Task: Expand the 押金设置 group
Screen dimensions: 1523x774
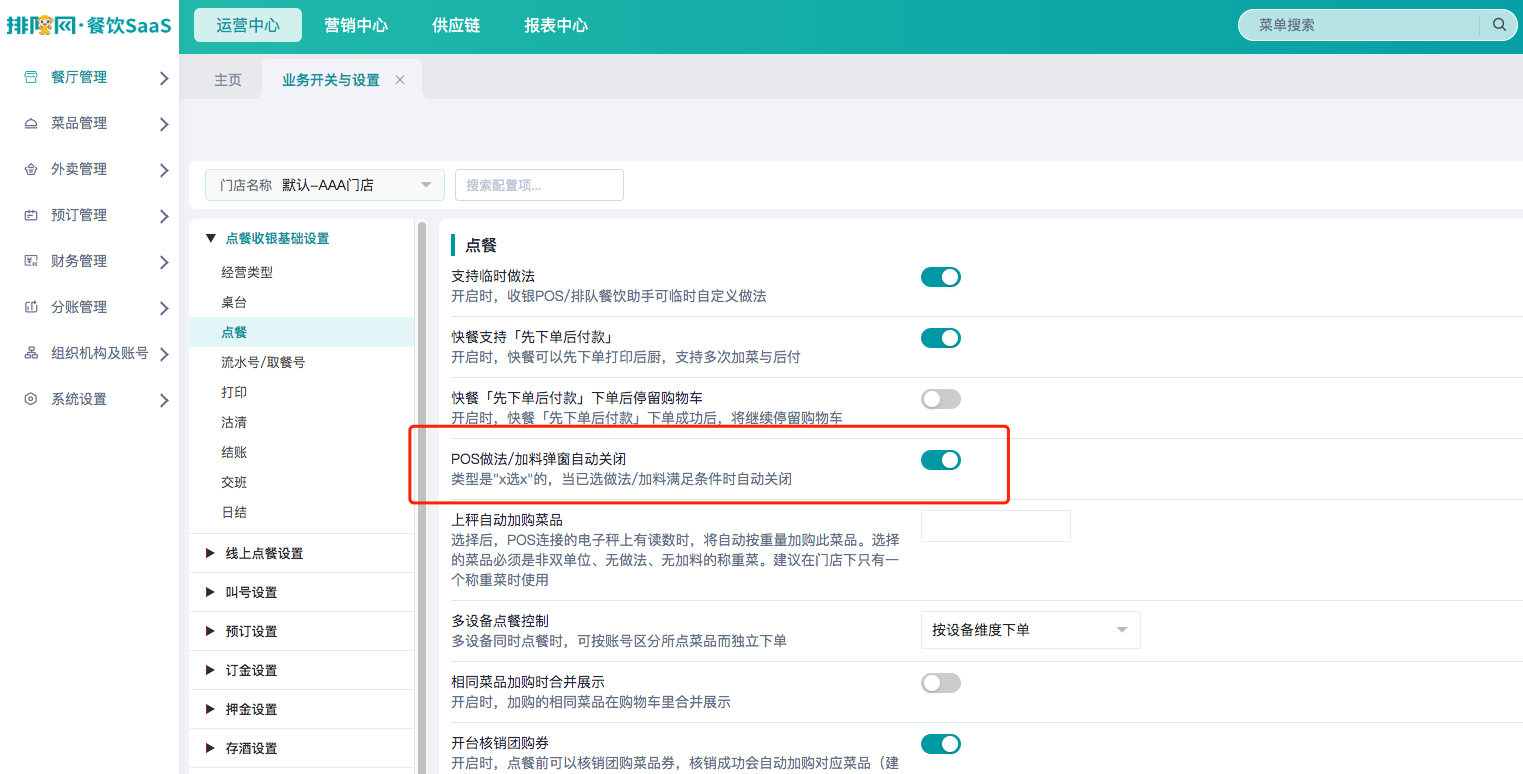Action: (210, 709)
